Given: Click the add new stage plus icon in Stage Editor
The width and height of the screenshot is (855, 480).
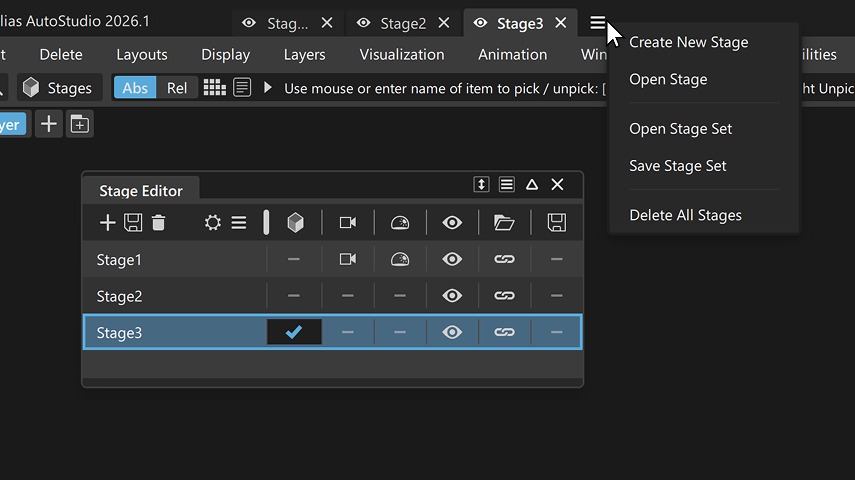Looking at the screenshot, I should [x=108, y=223].
